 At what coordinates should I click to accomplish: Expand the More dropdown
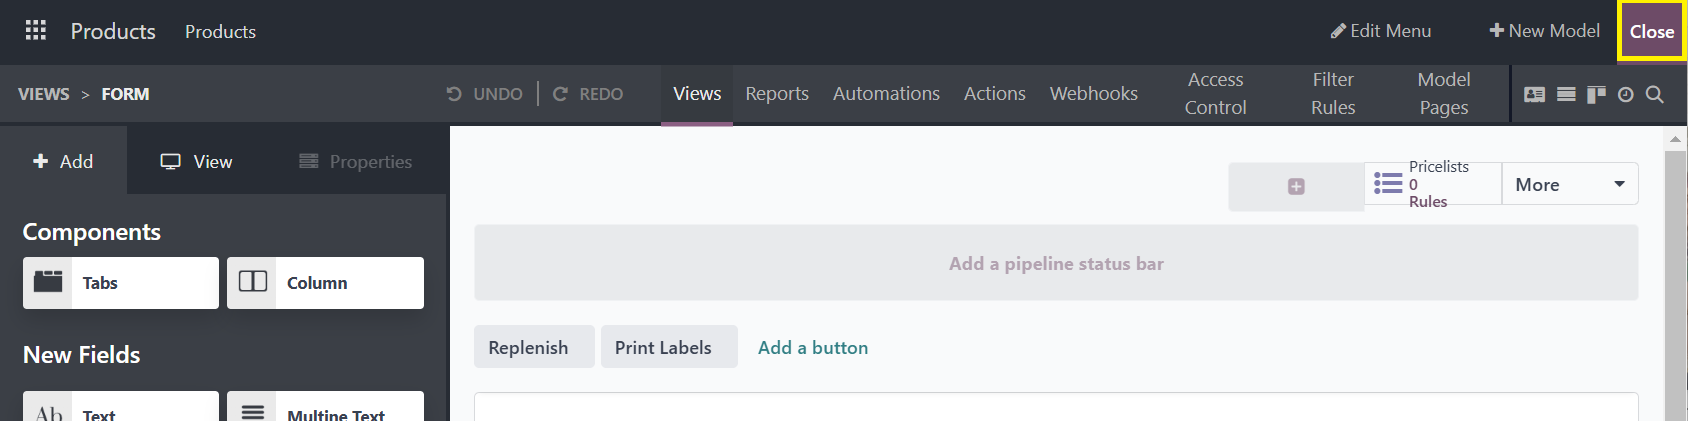coord(1570,184)
